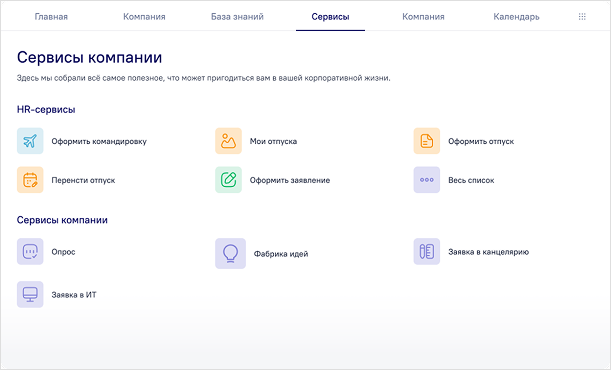This screenshot has width=611, height=370.
Task: Click the green pencil icon for Оформить заявление
Action: tap(228, 180)
